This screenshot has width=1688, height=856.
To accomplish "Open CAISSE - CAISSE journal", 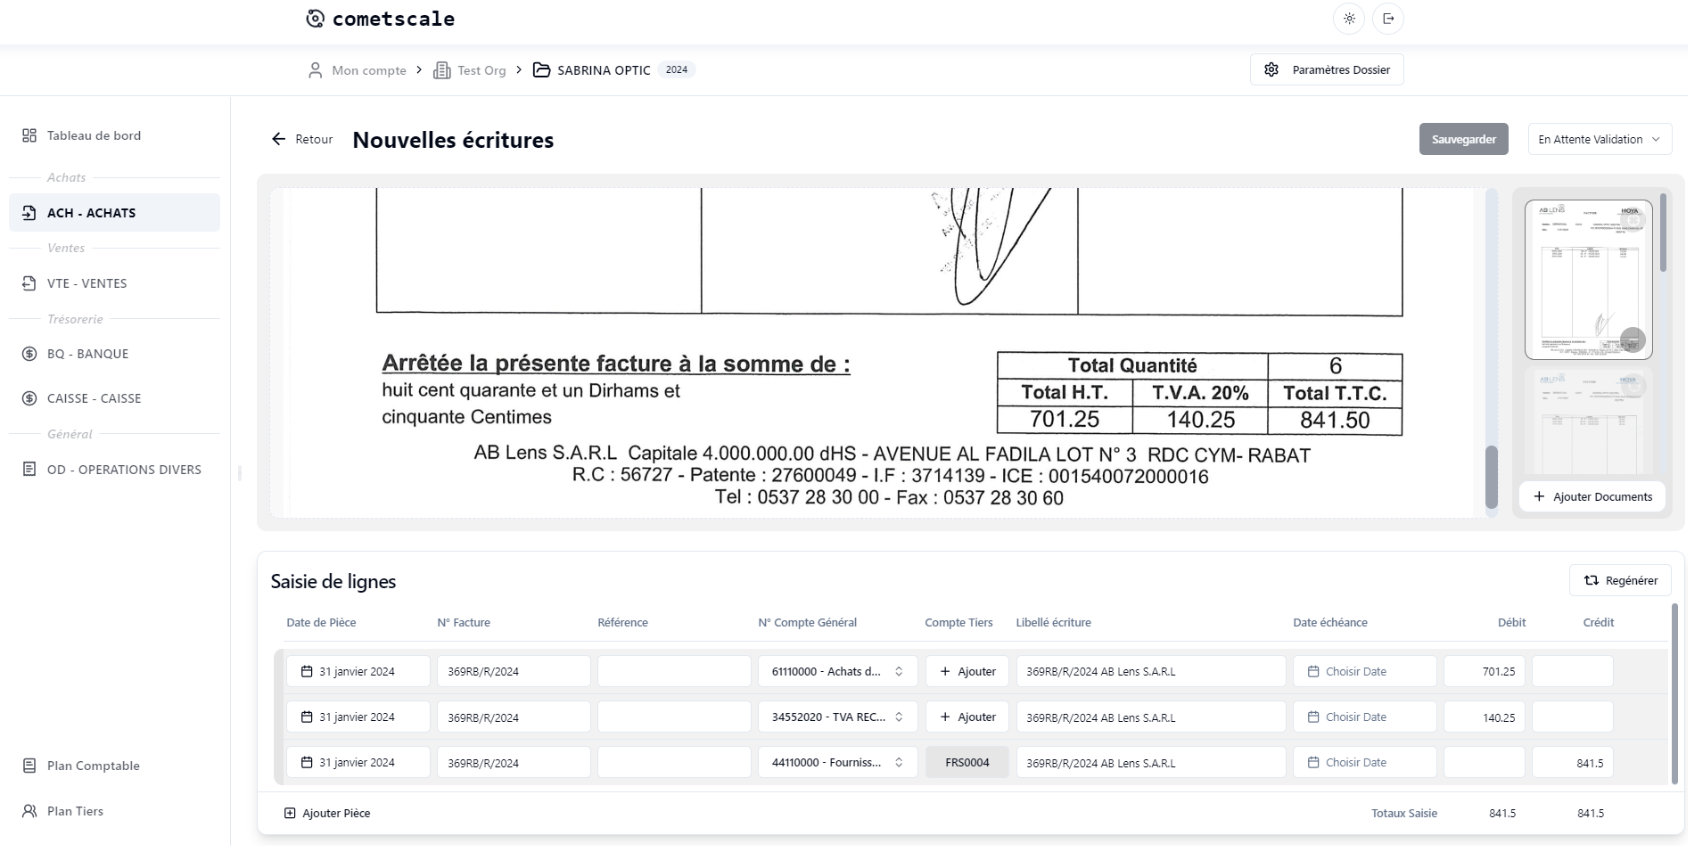I will (x=93, y=398).
